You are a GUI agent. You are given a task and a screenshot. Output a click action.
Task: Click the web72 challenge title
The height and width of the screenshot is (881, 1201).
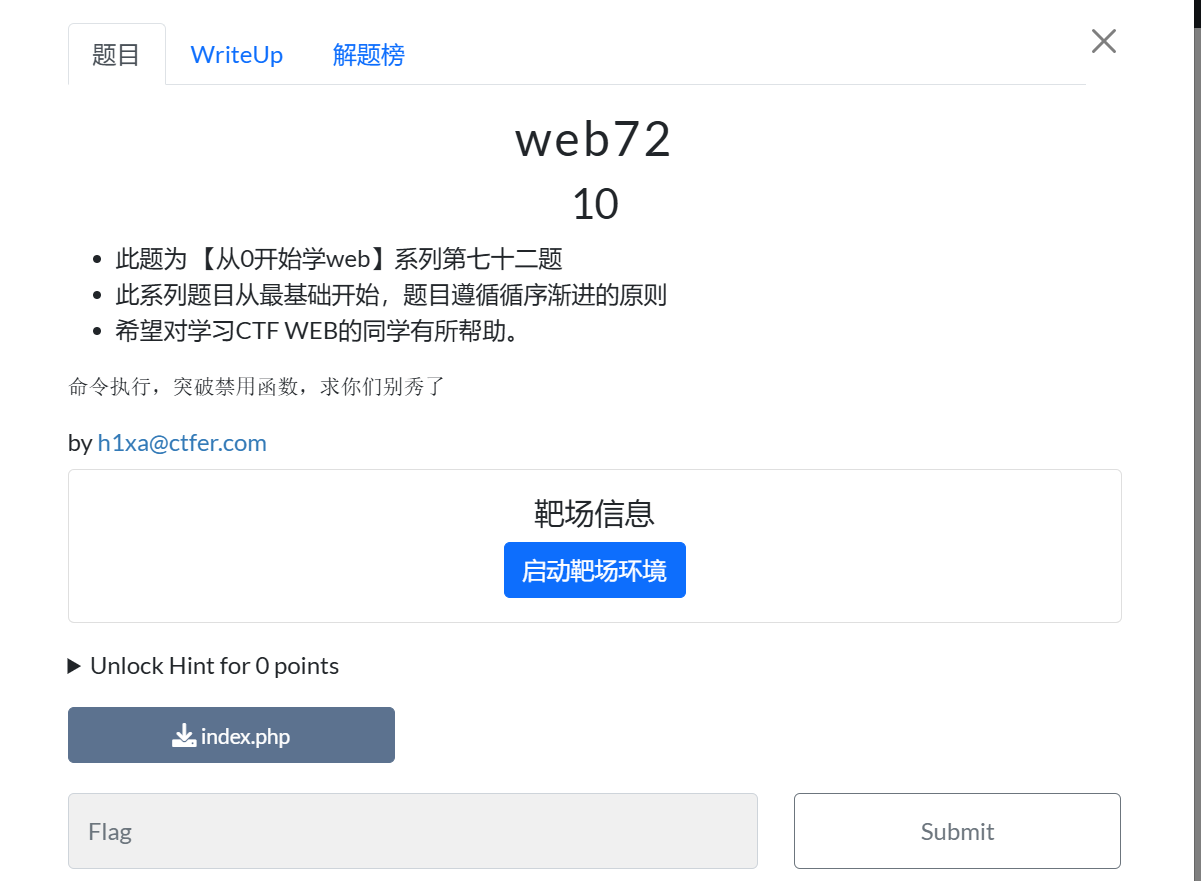[594, 140]
